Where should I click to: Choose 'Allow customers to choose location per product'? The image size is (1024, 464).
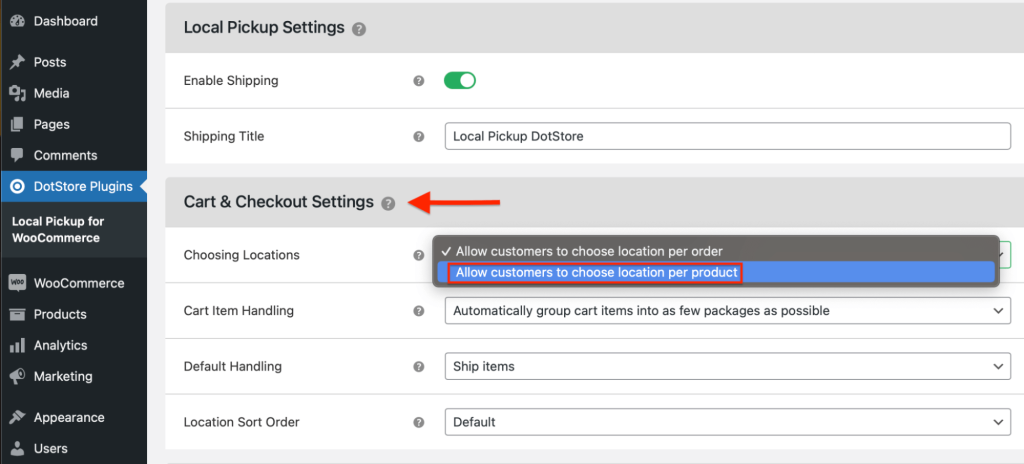pyautogui.click(x=714, y=273)
